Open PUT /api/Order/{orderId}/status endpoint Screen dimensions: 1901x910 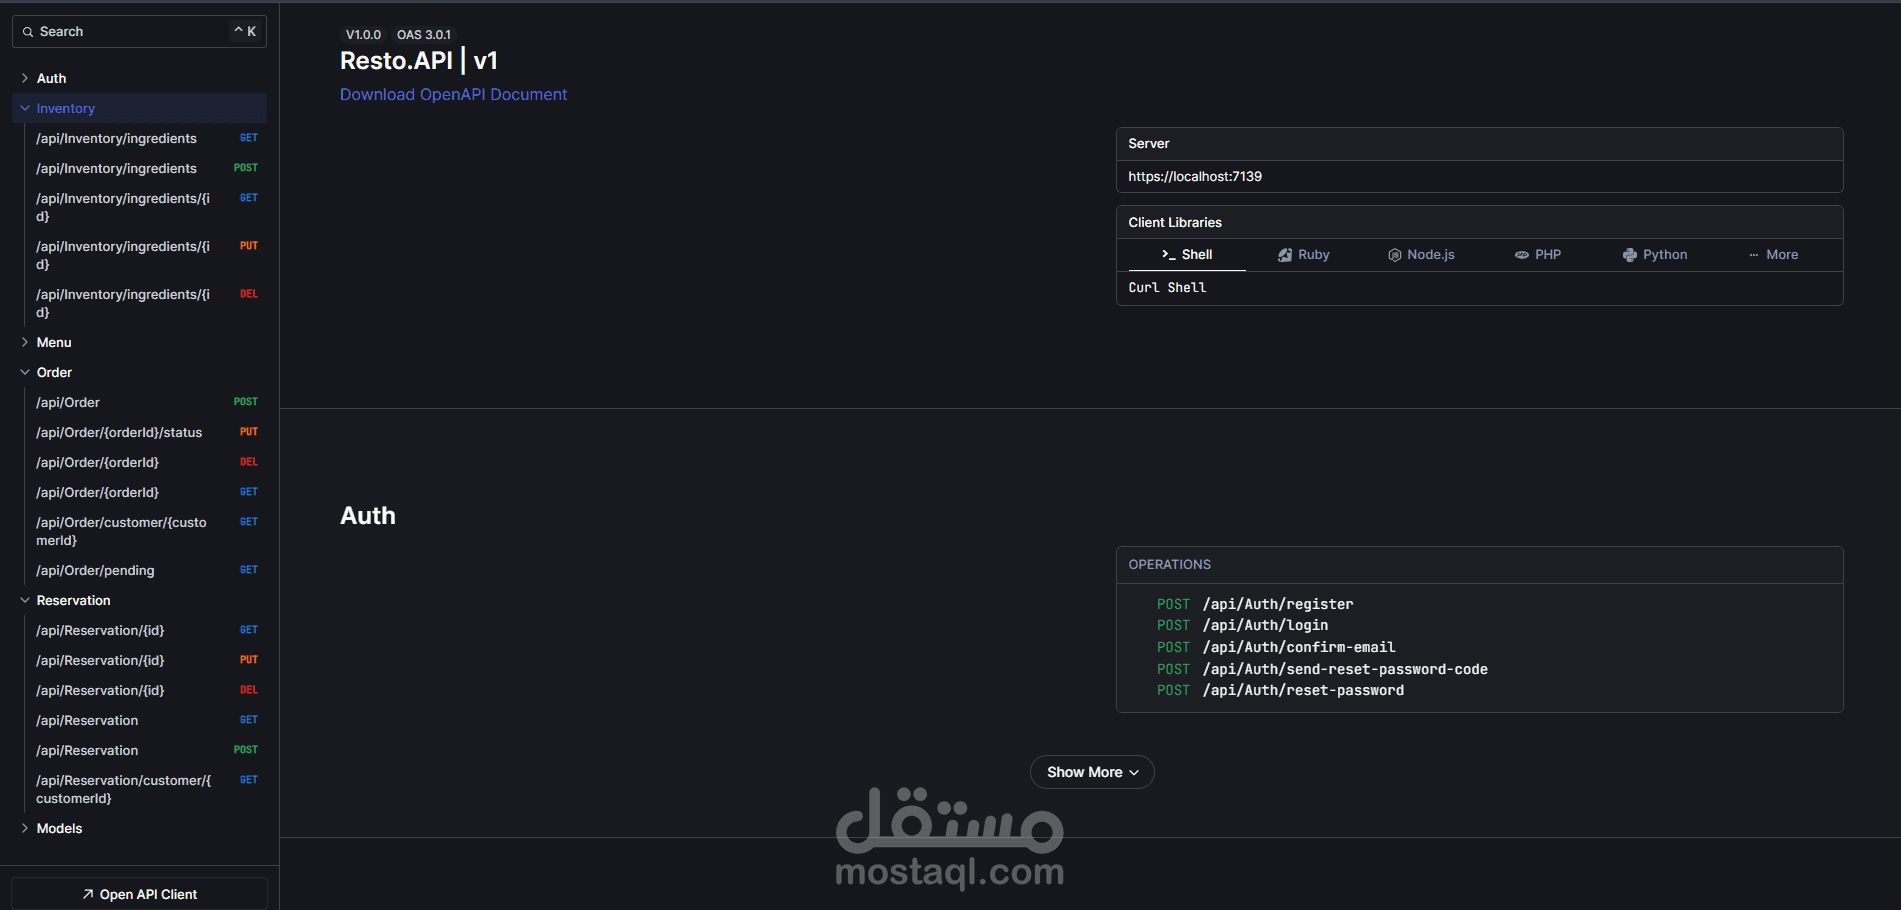[x=146, y=432]
